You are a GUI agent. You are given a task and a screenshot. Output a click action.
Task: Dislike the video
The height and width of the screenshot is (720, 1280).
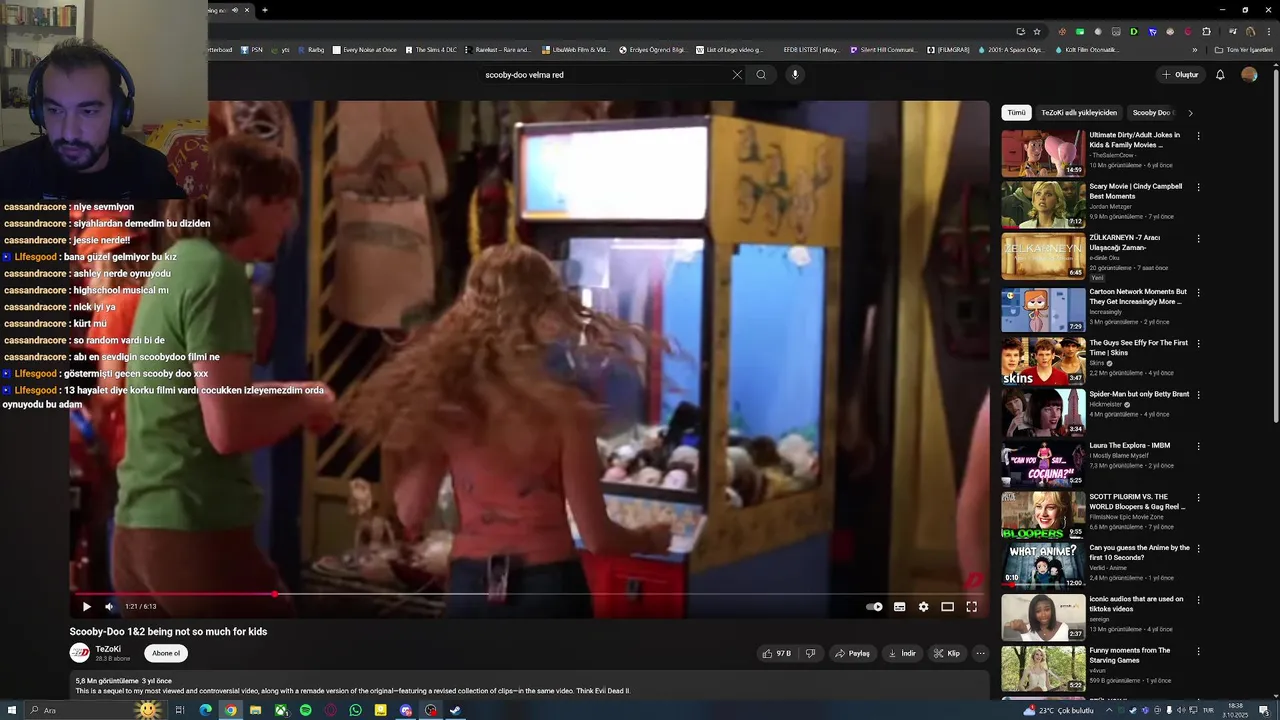[x=810, y=653]
